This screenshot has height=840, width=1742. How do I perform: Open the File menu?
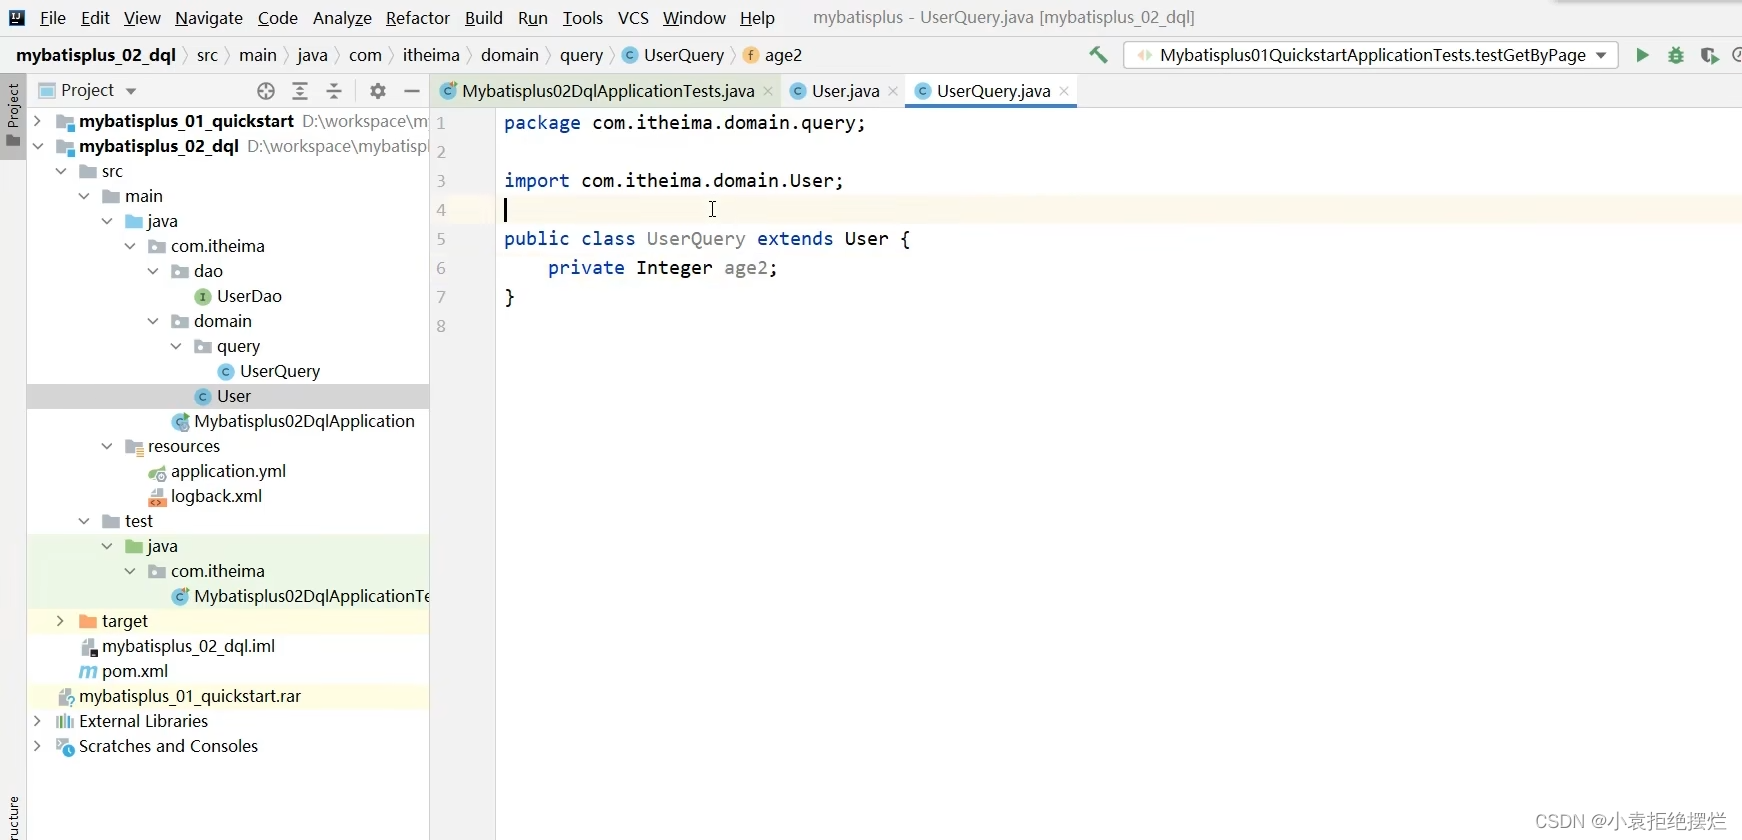point(52,18)
